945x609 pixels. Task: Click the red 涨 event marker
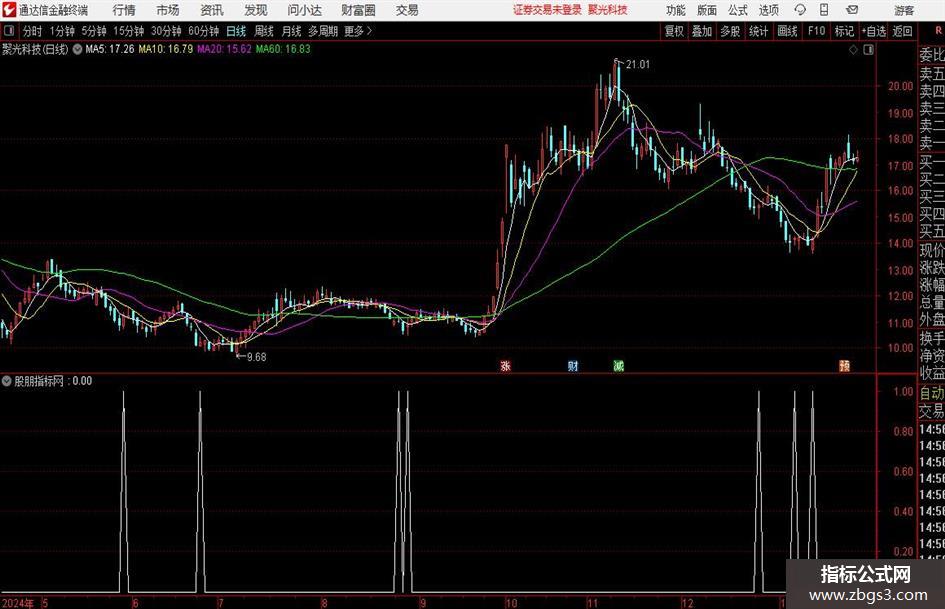[x=506, y=365]
